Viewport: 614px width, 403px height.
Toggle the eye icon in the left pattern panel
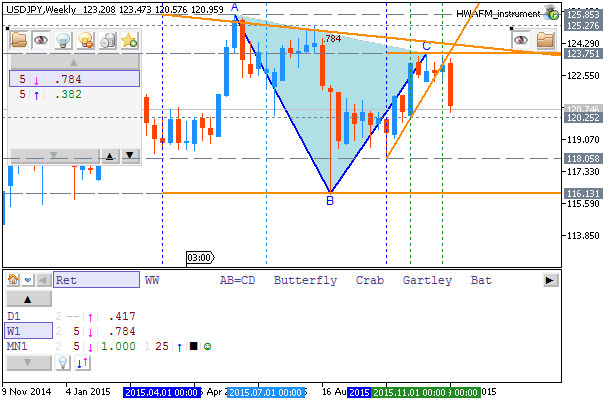coord(41,40)
